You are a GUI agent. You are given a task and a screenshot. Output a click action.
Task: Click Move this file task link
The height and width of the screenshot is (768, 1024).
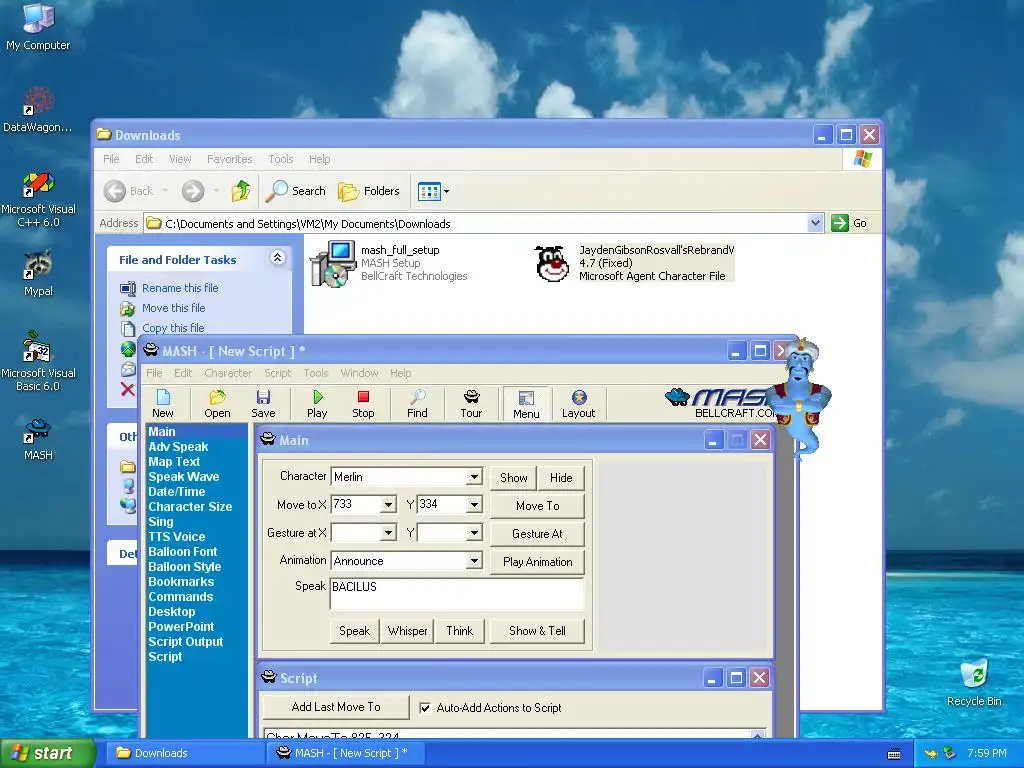174,308
